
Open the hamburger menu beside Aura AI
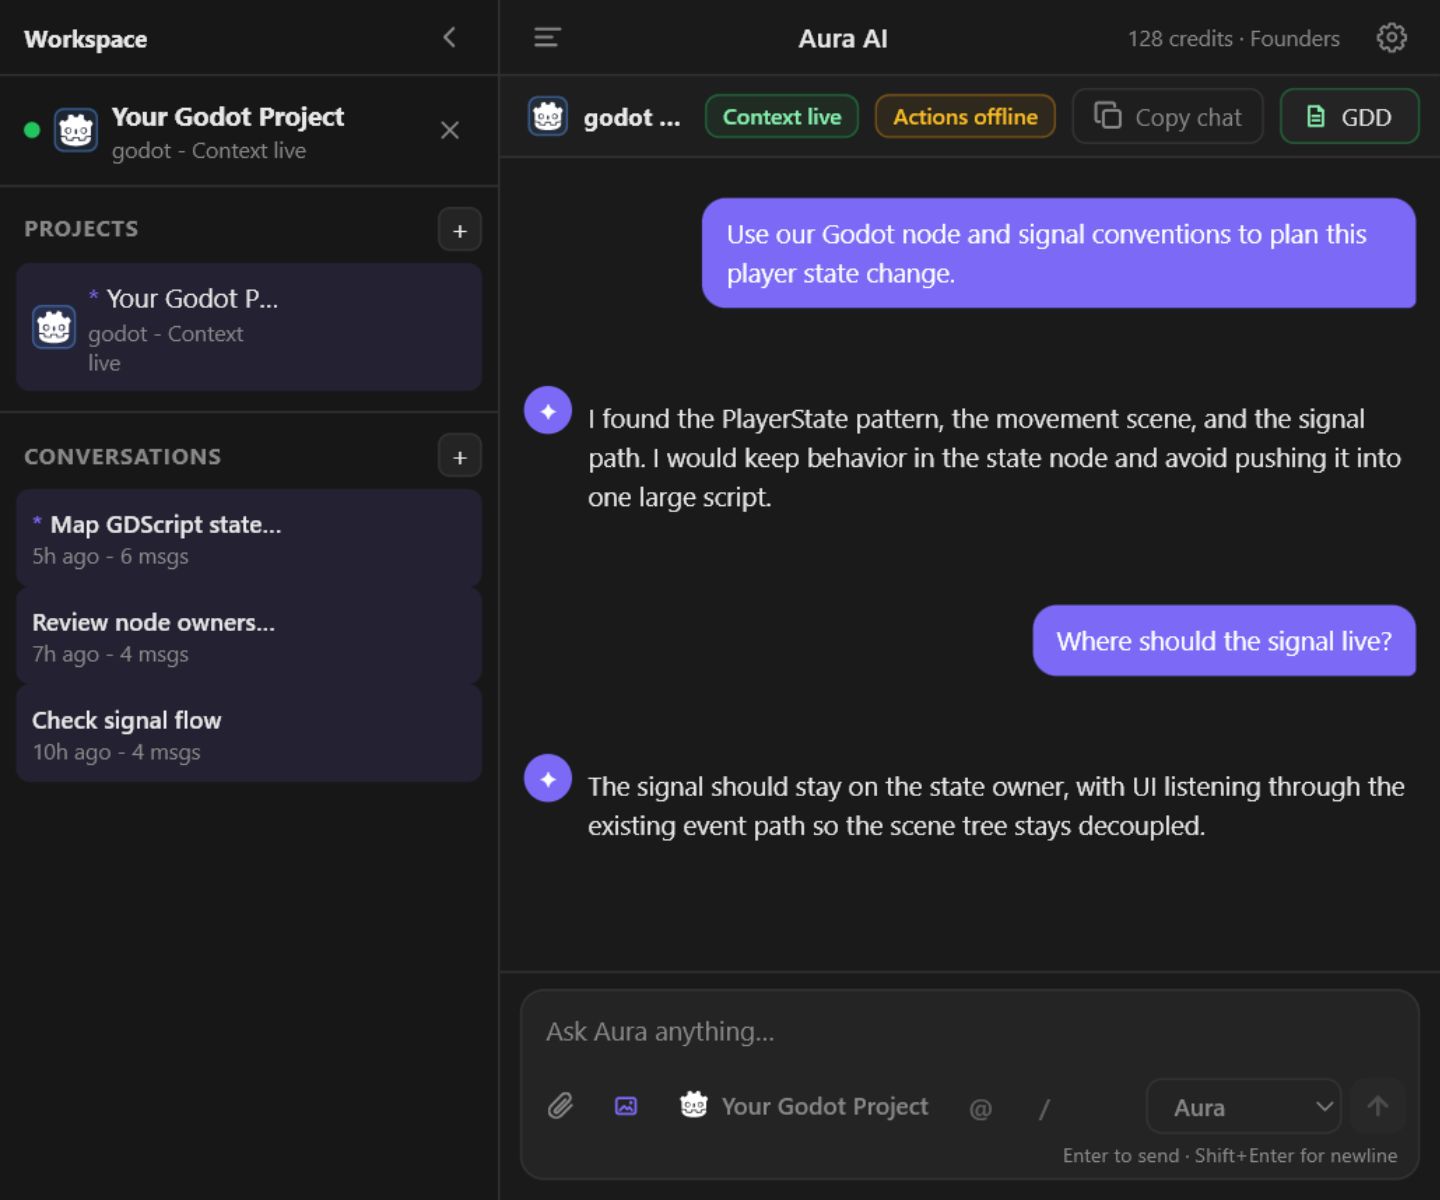coord(547,38)
